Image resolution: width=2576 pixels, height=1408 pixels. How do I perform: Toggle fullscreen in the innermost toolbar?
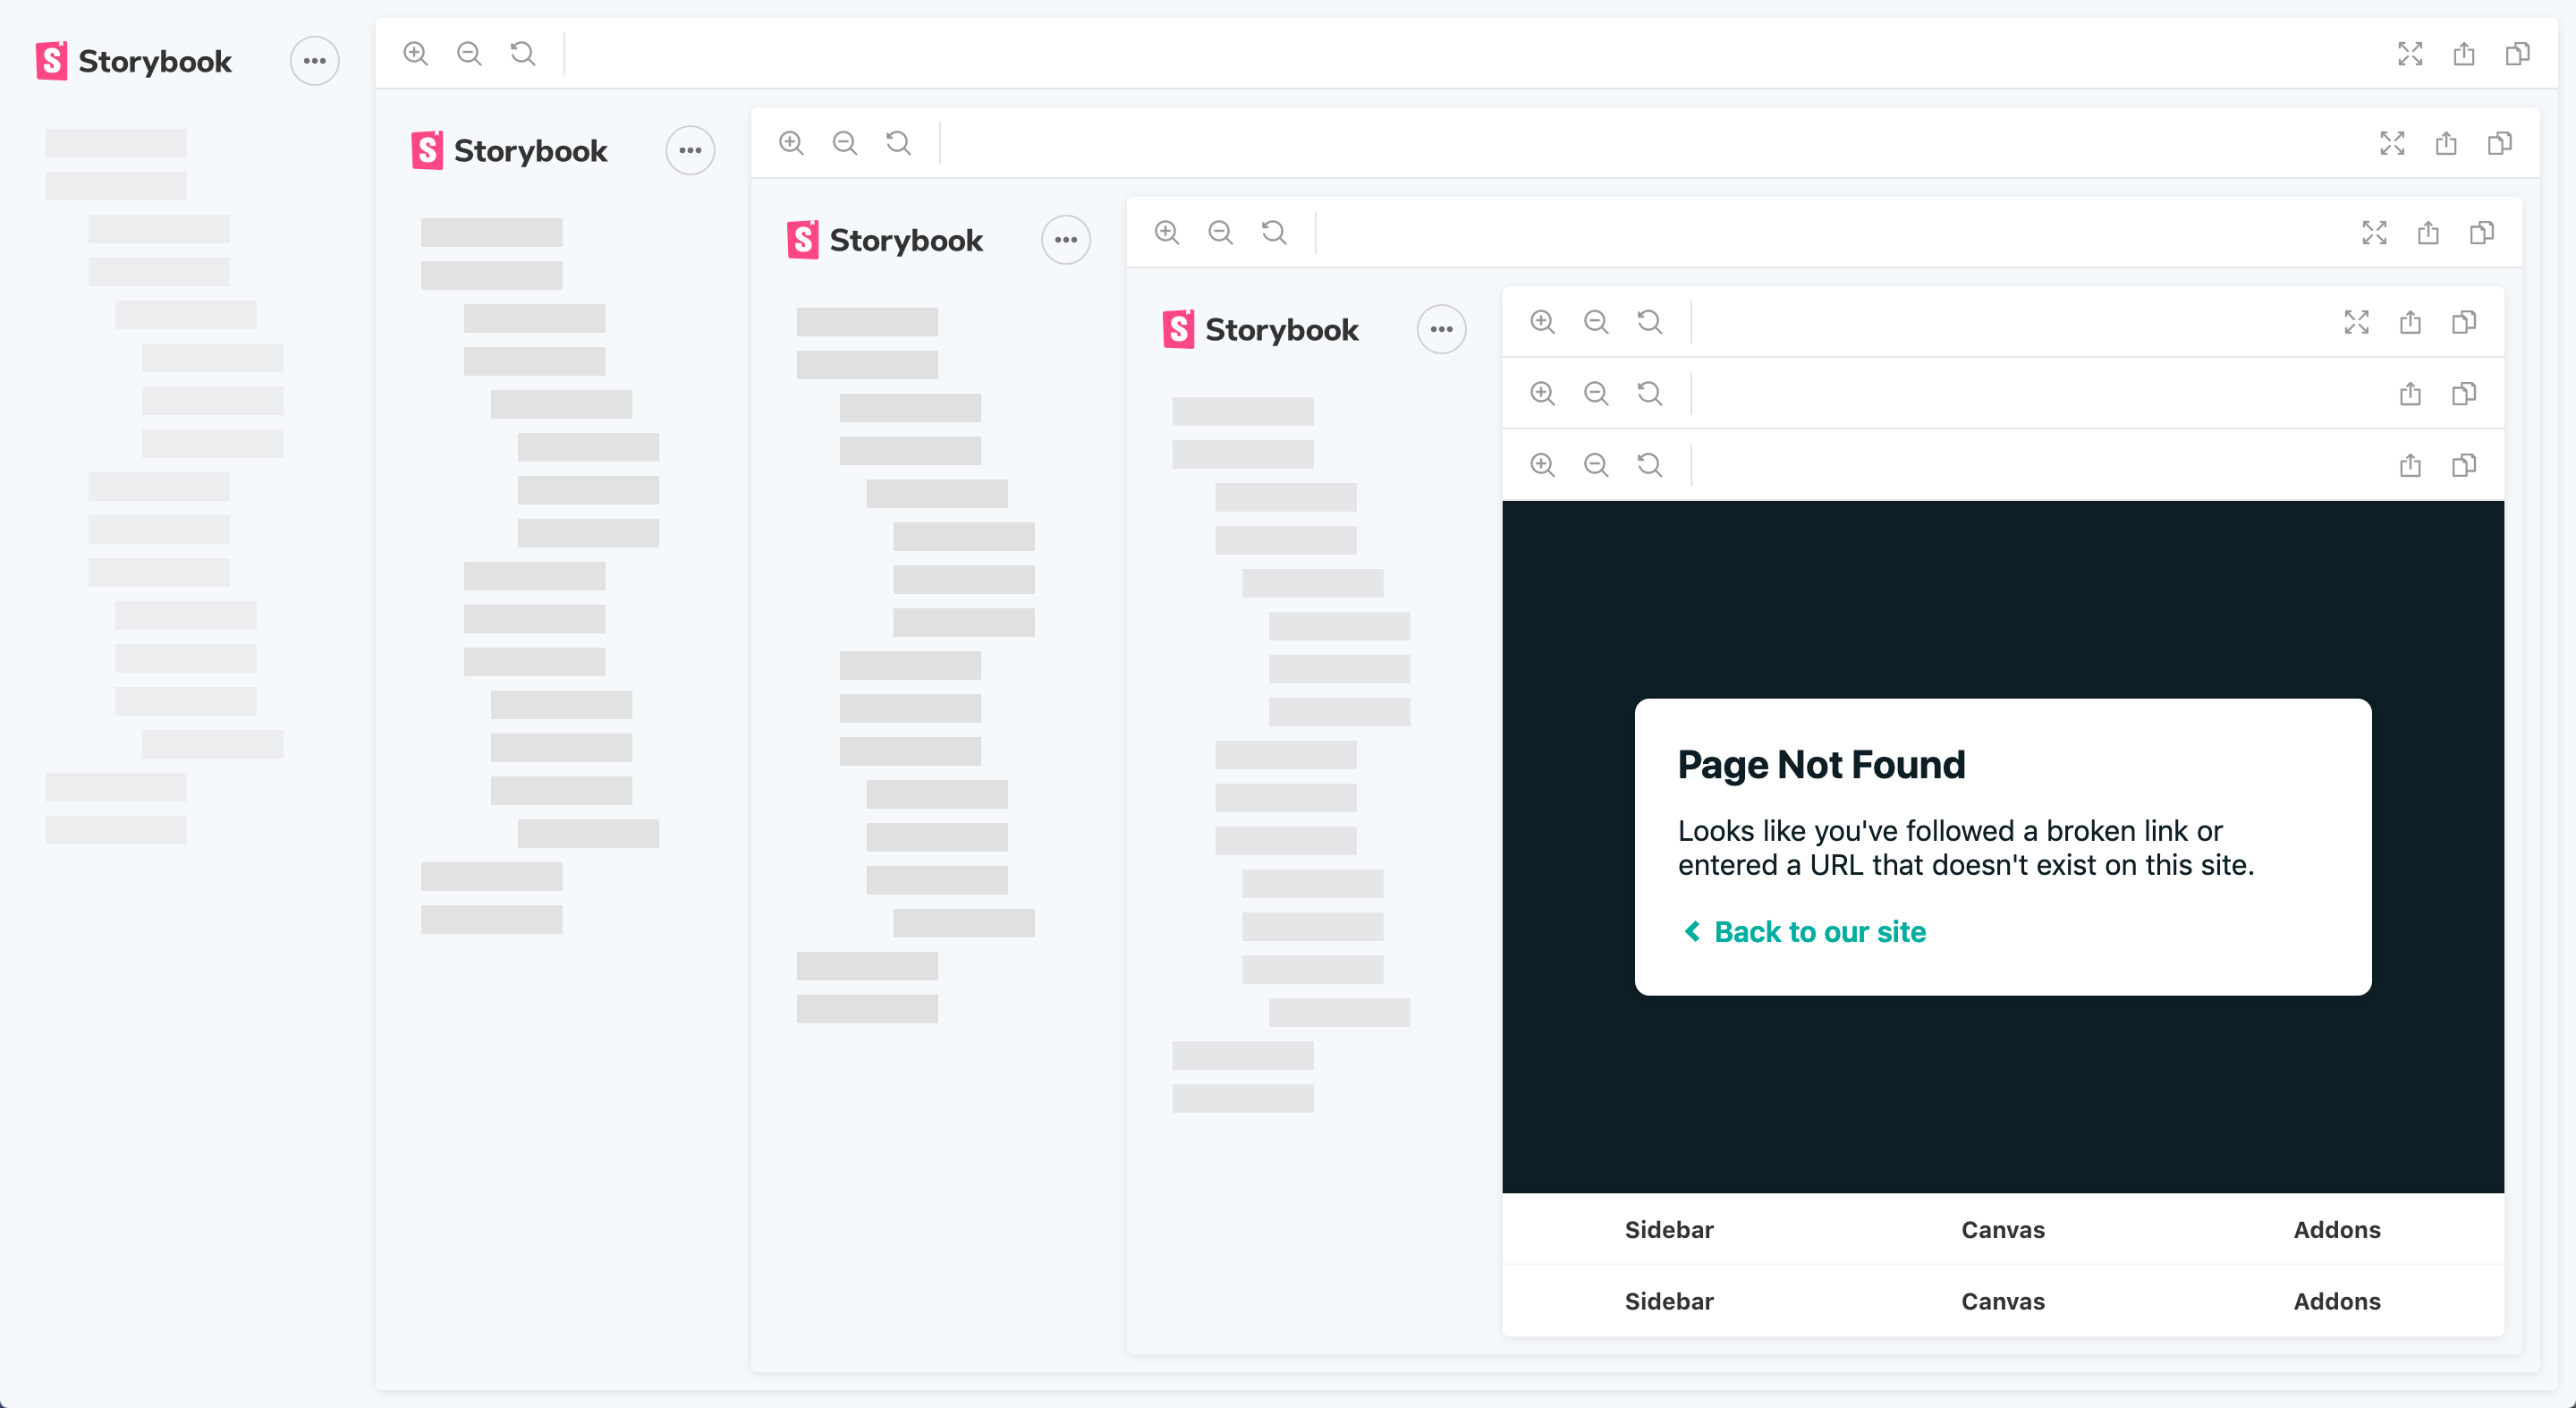tap(2356, 322)
